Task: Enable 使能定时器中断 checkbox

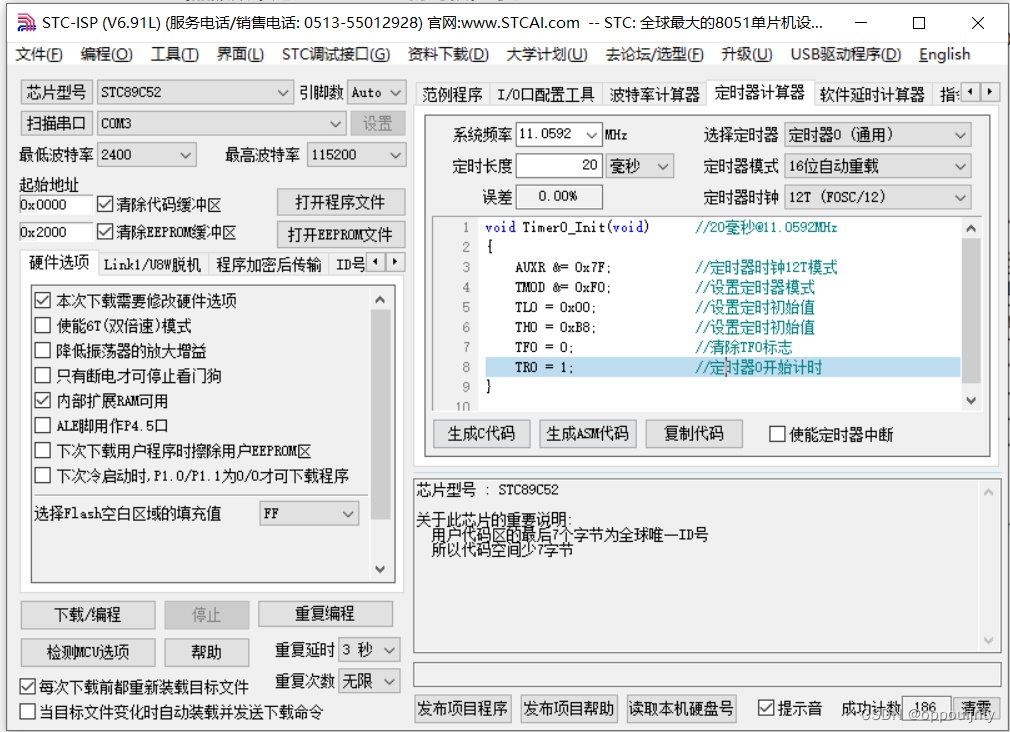Action: point(777,434)
